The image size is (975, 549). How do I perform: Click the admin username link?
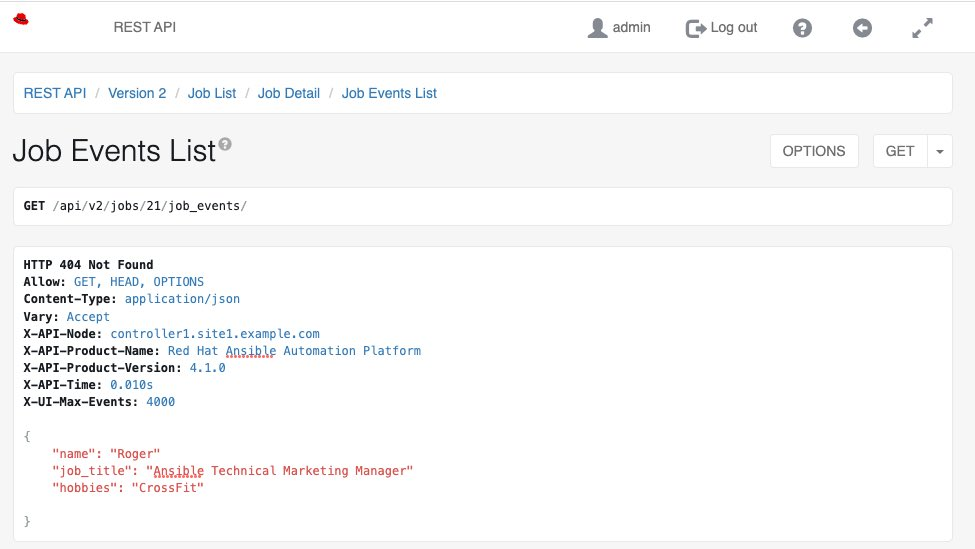(x=631, y=27)
